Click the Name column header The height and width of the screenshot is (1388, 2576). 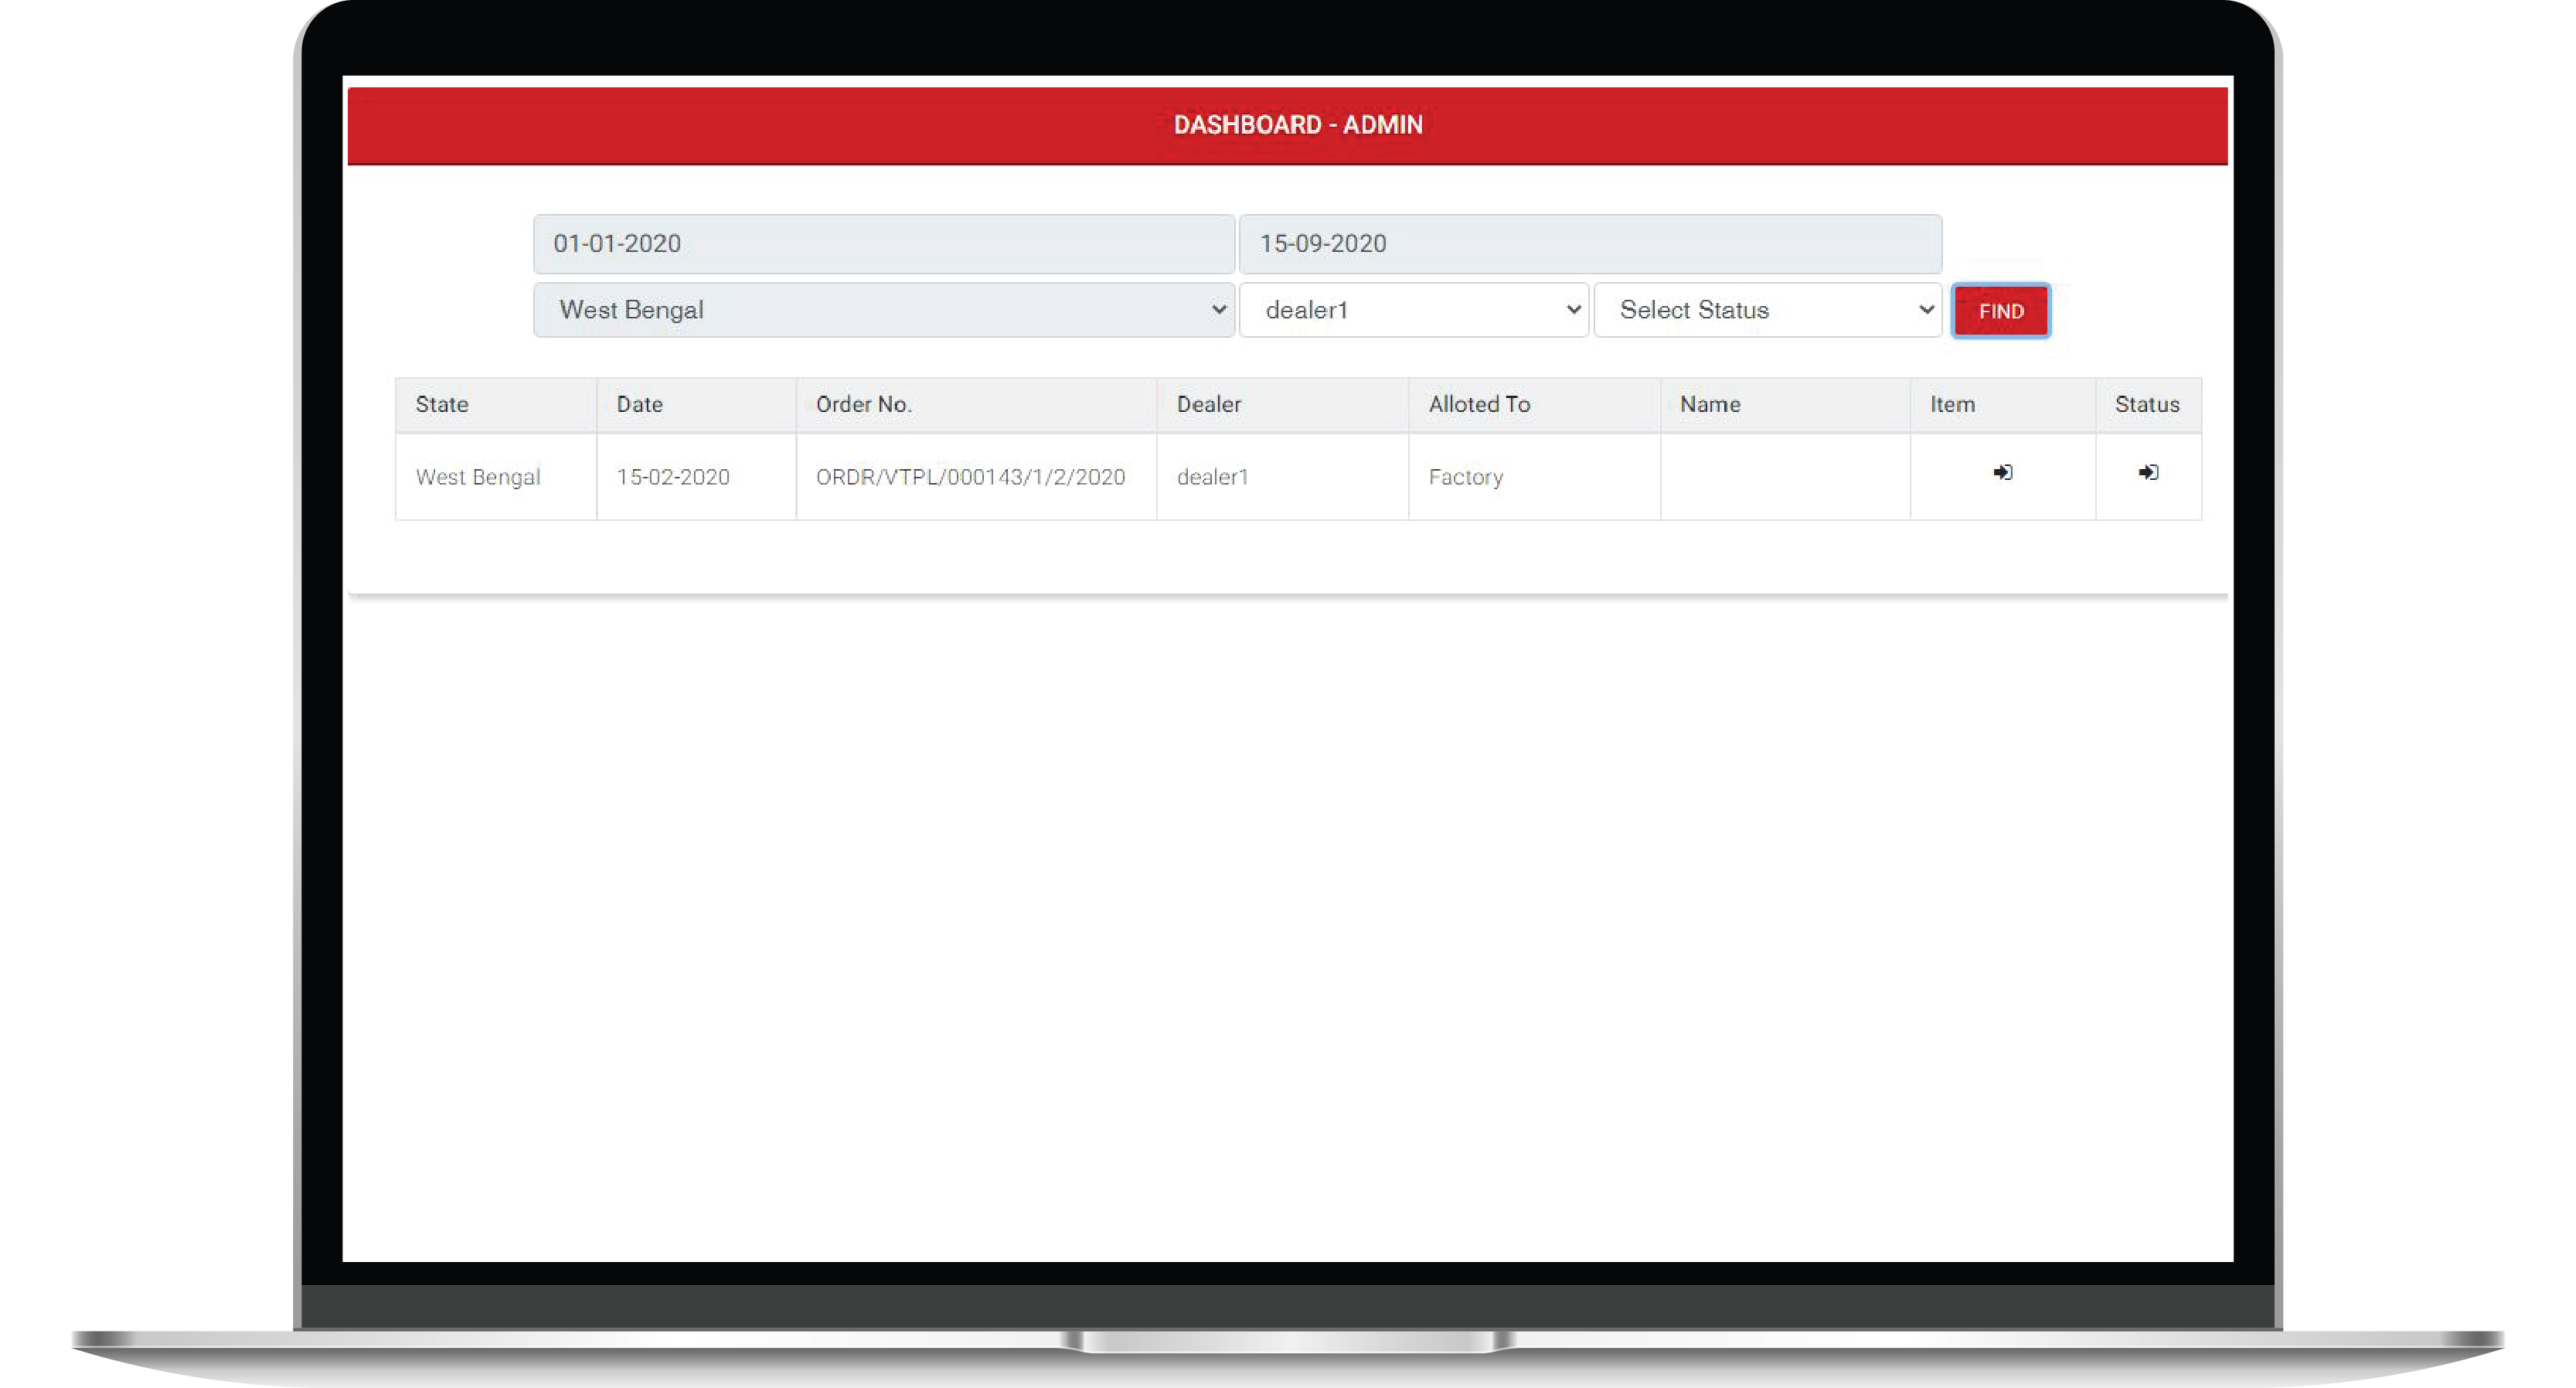[x=1710, y=404]
